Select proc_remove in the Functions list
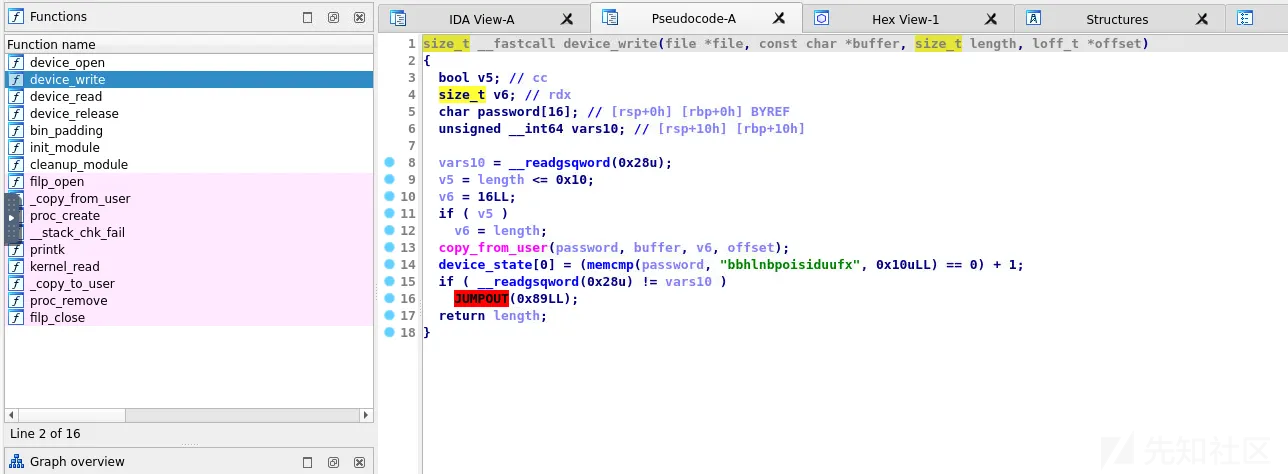Image resolution: width=1288 pixels, height=474 pixels. [189, 300]
